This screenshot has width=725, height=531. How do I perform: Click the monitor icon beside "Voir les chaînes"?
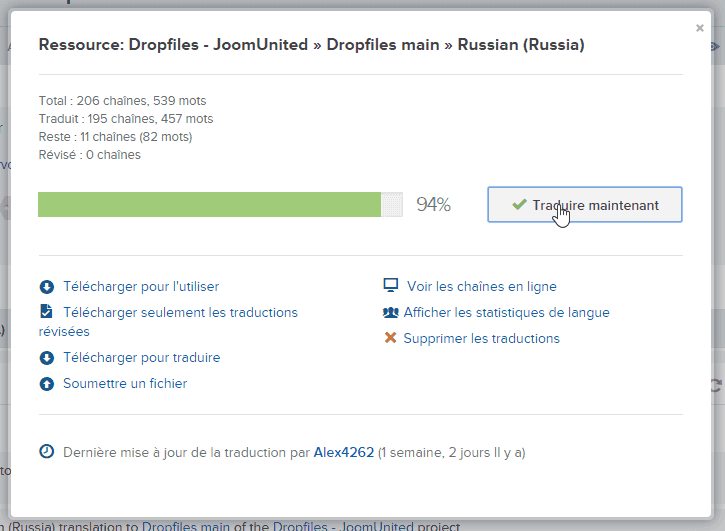click(391, 287)
